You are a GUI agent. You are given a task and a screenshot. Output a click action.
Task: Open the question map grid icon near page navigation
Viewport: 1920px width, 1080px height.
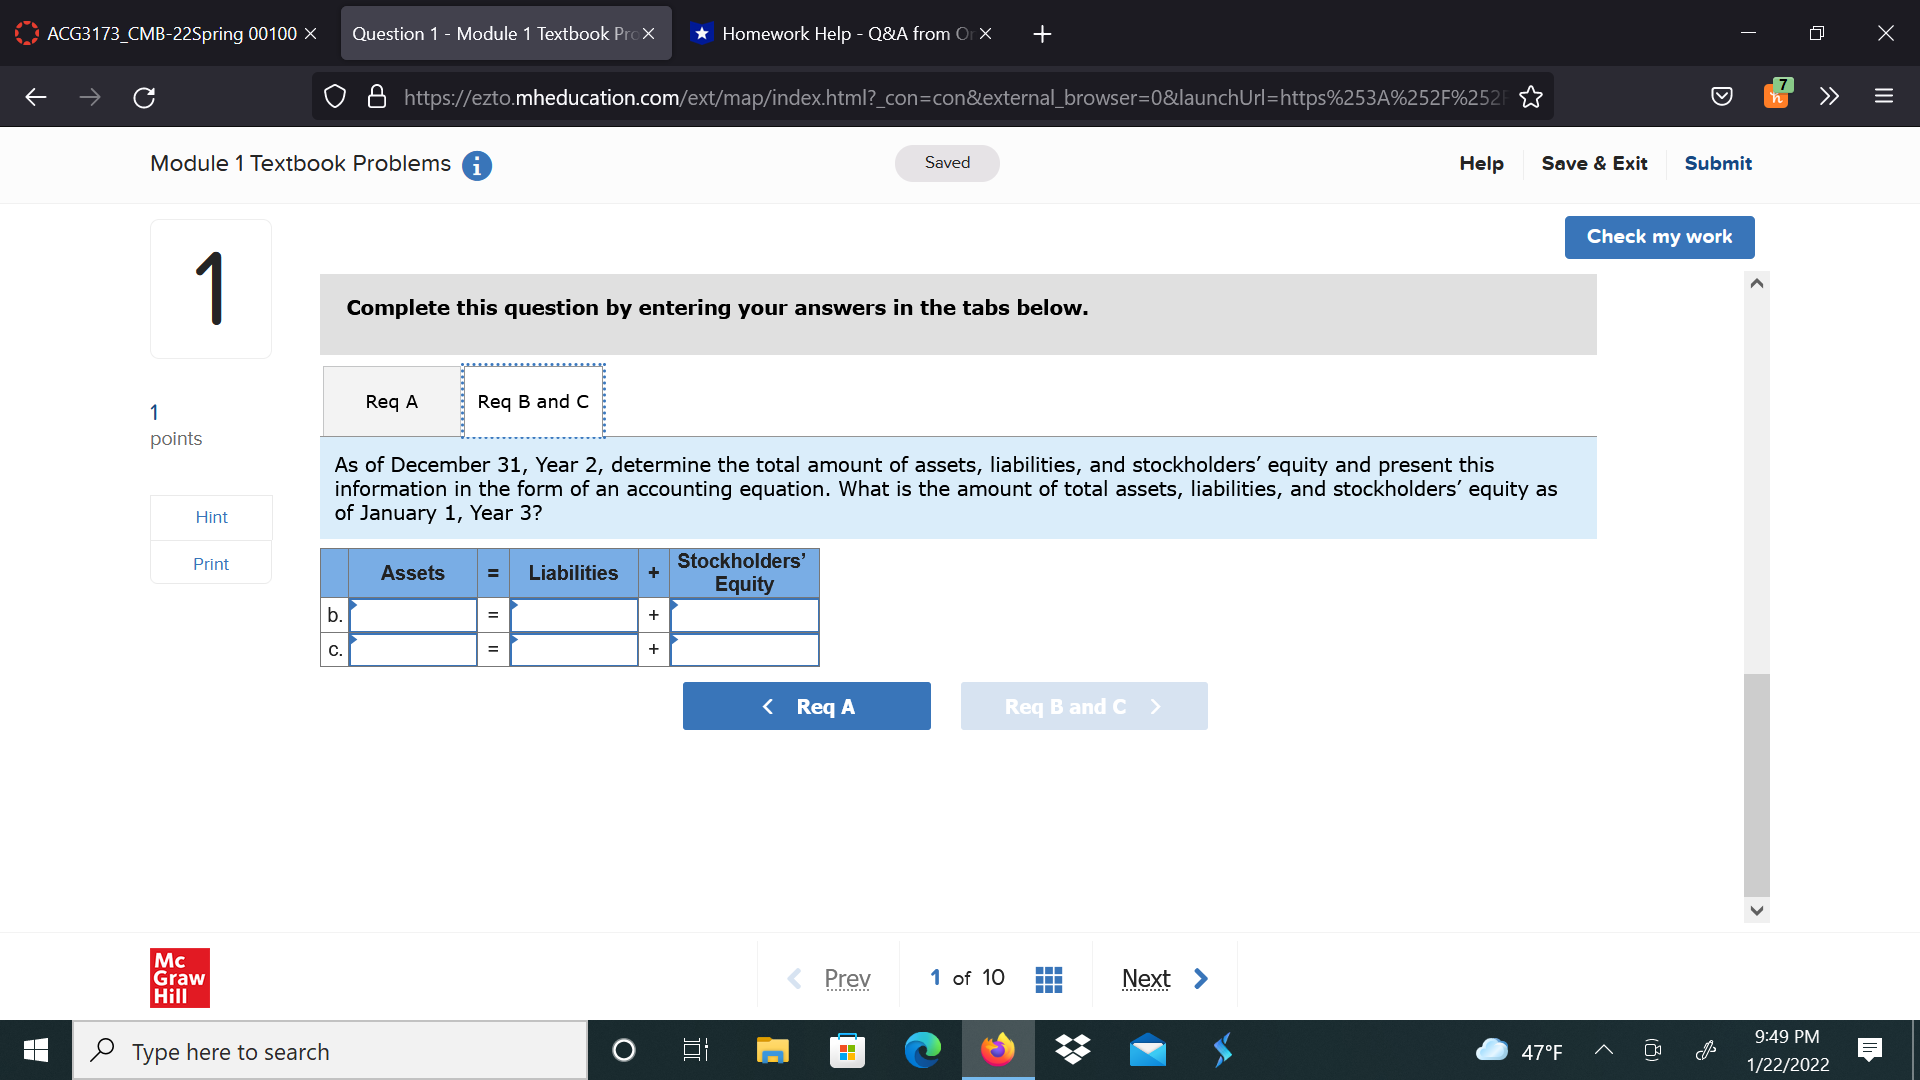1048,978
